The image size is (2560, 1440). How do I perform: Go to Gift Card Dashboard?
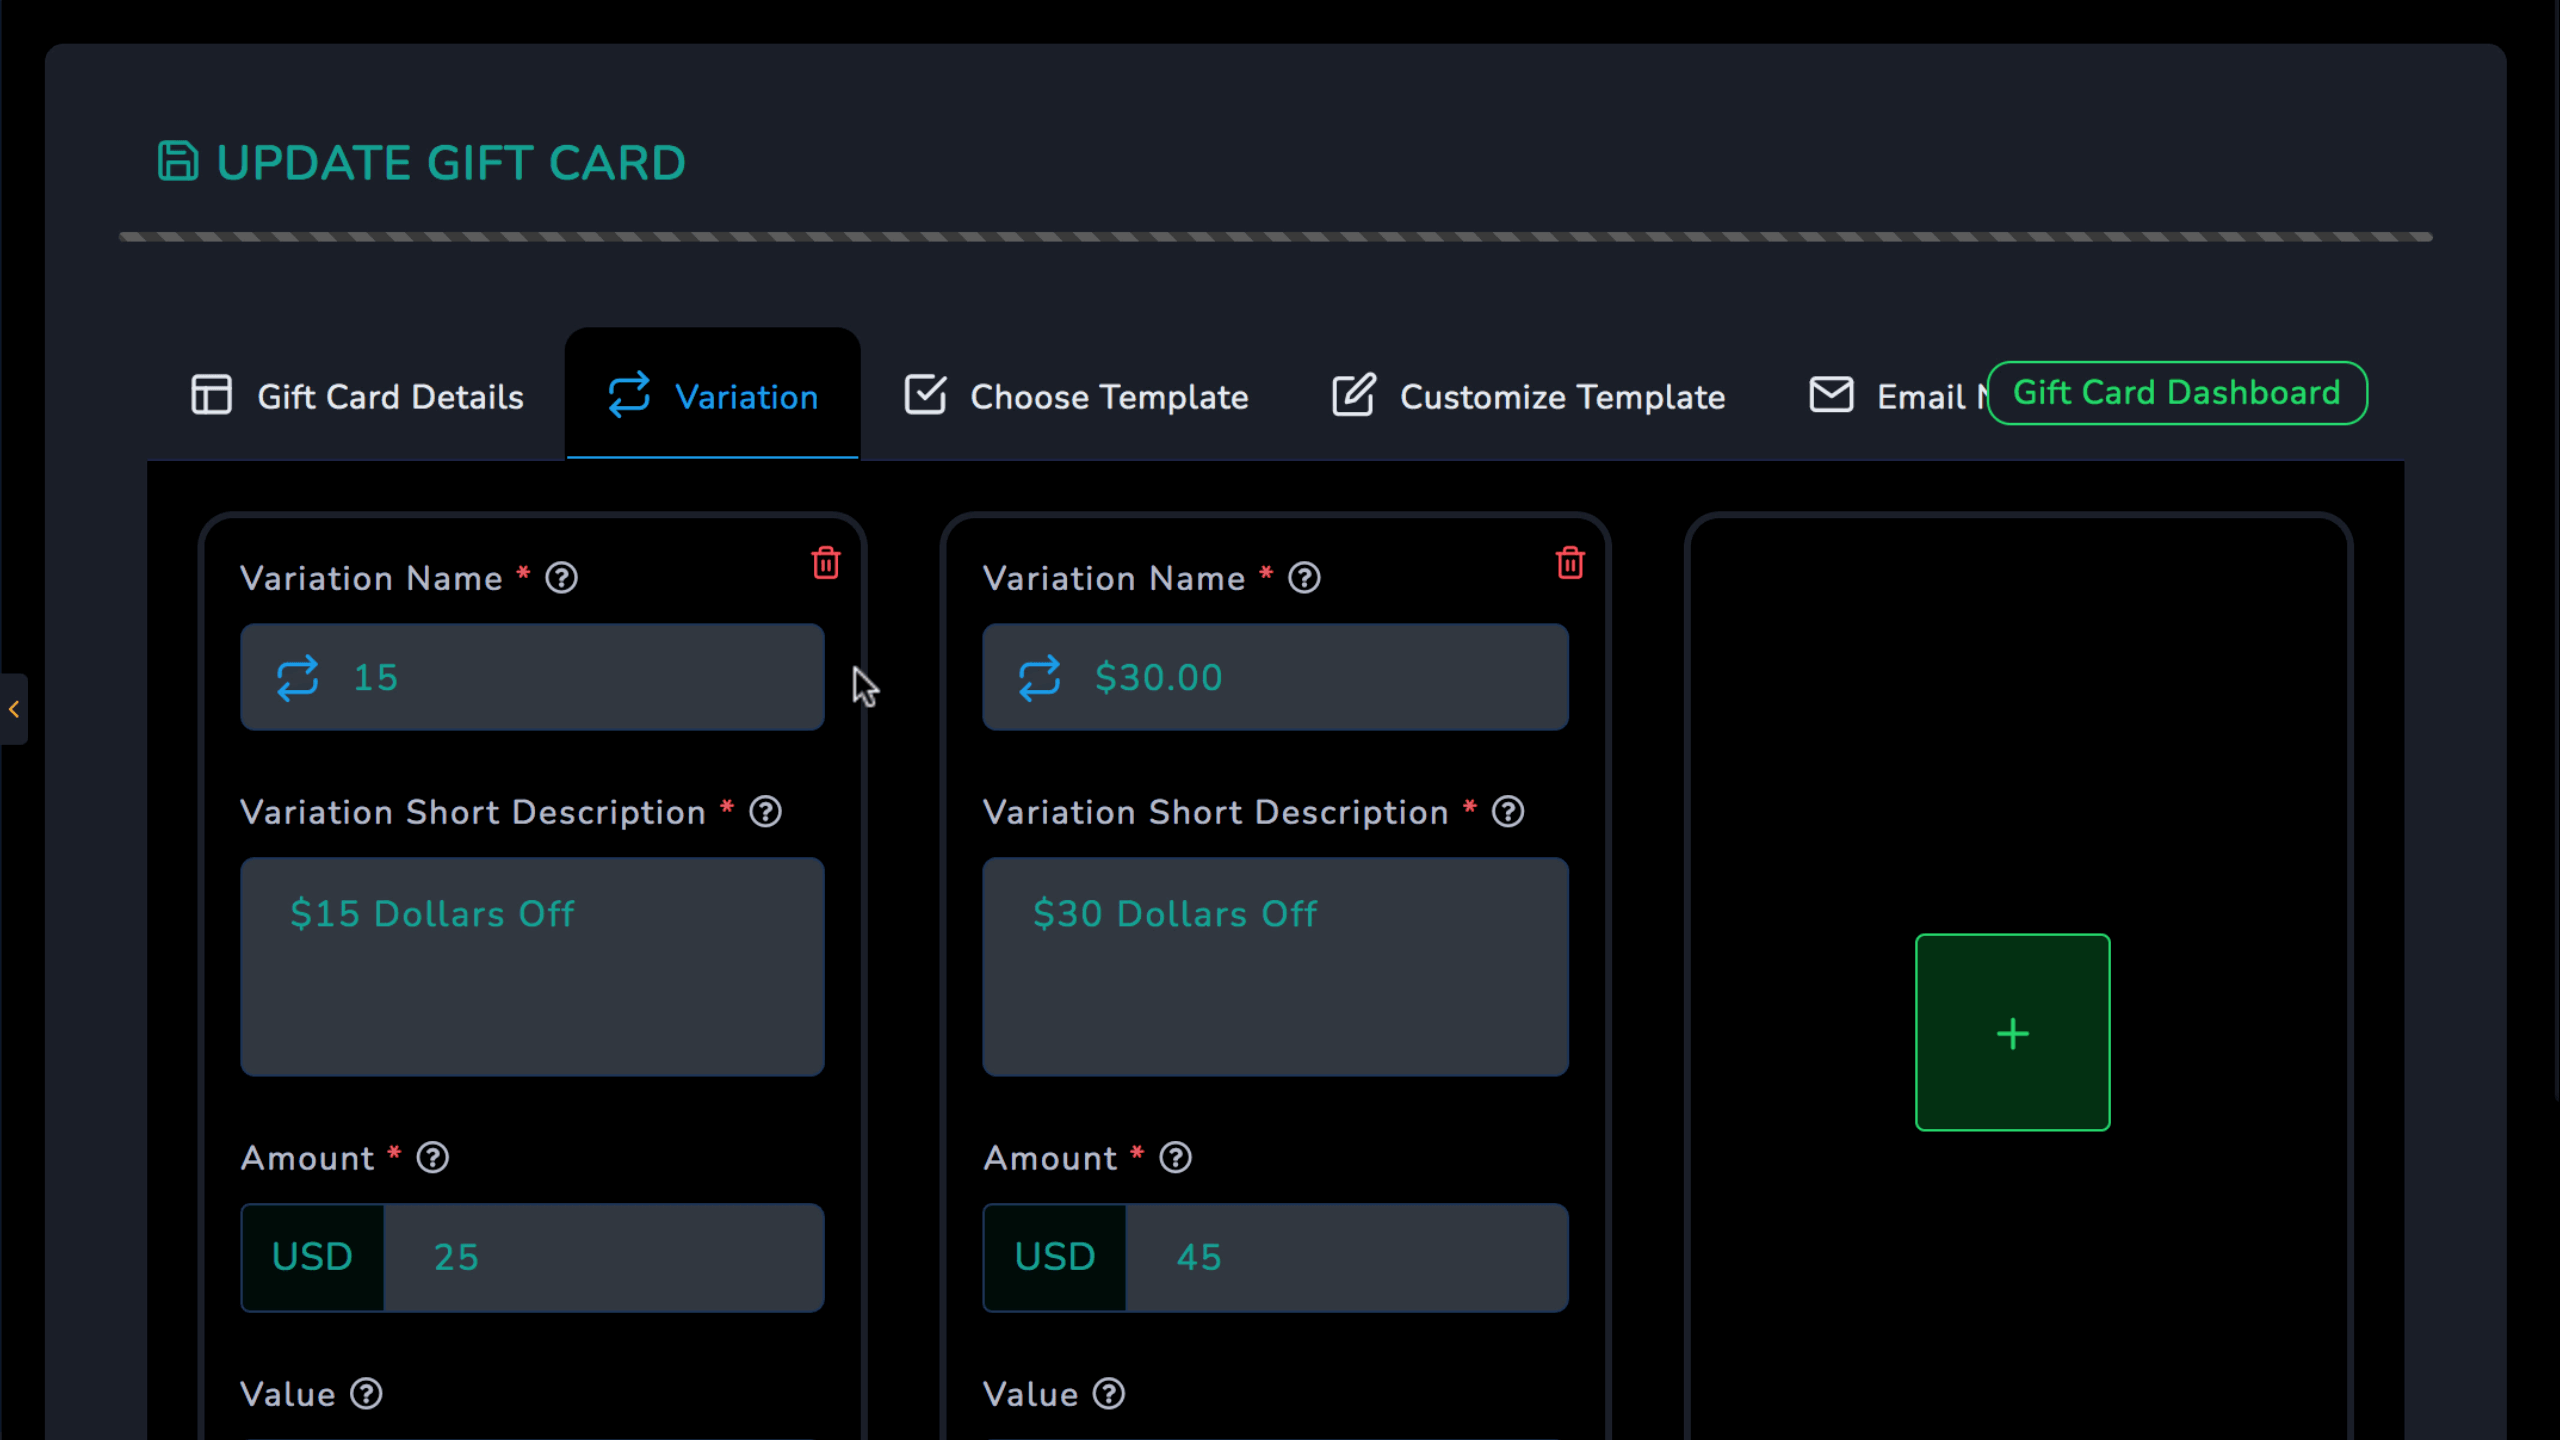coord(2176,393)
